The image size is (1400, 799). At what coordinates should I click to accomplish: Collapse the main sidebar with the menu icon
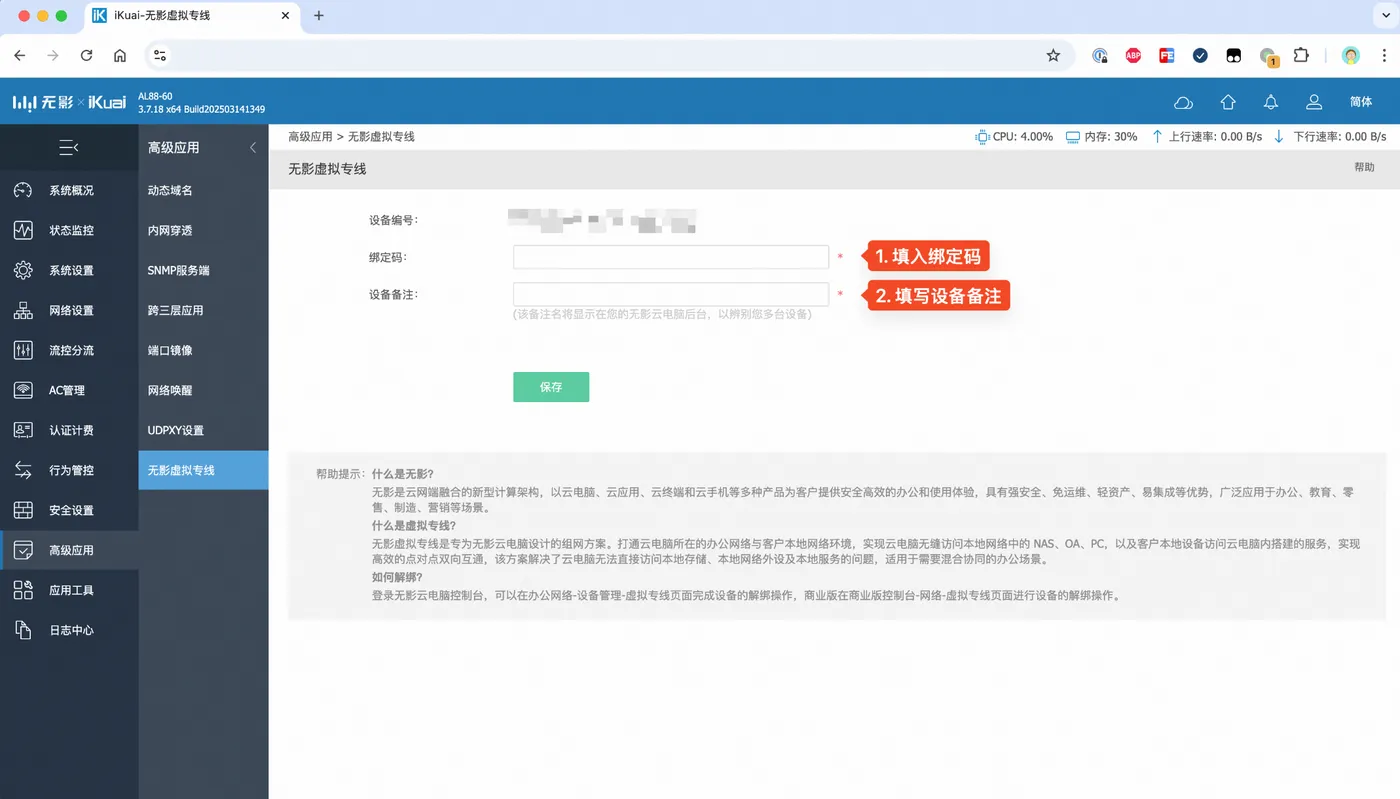click(69, 148)
